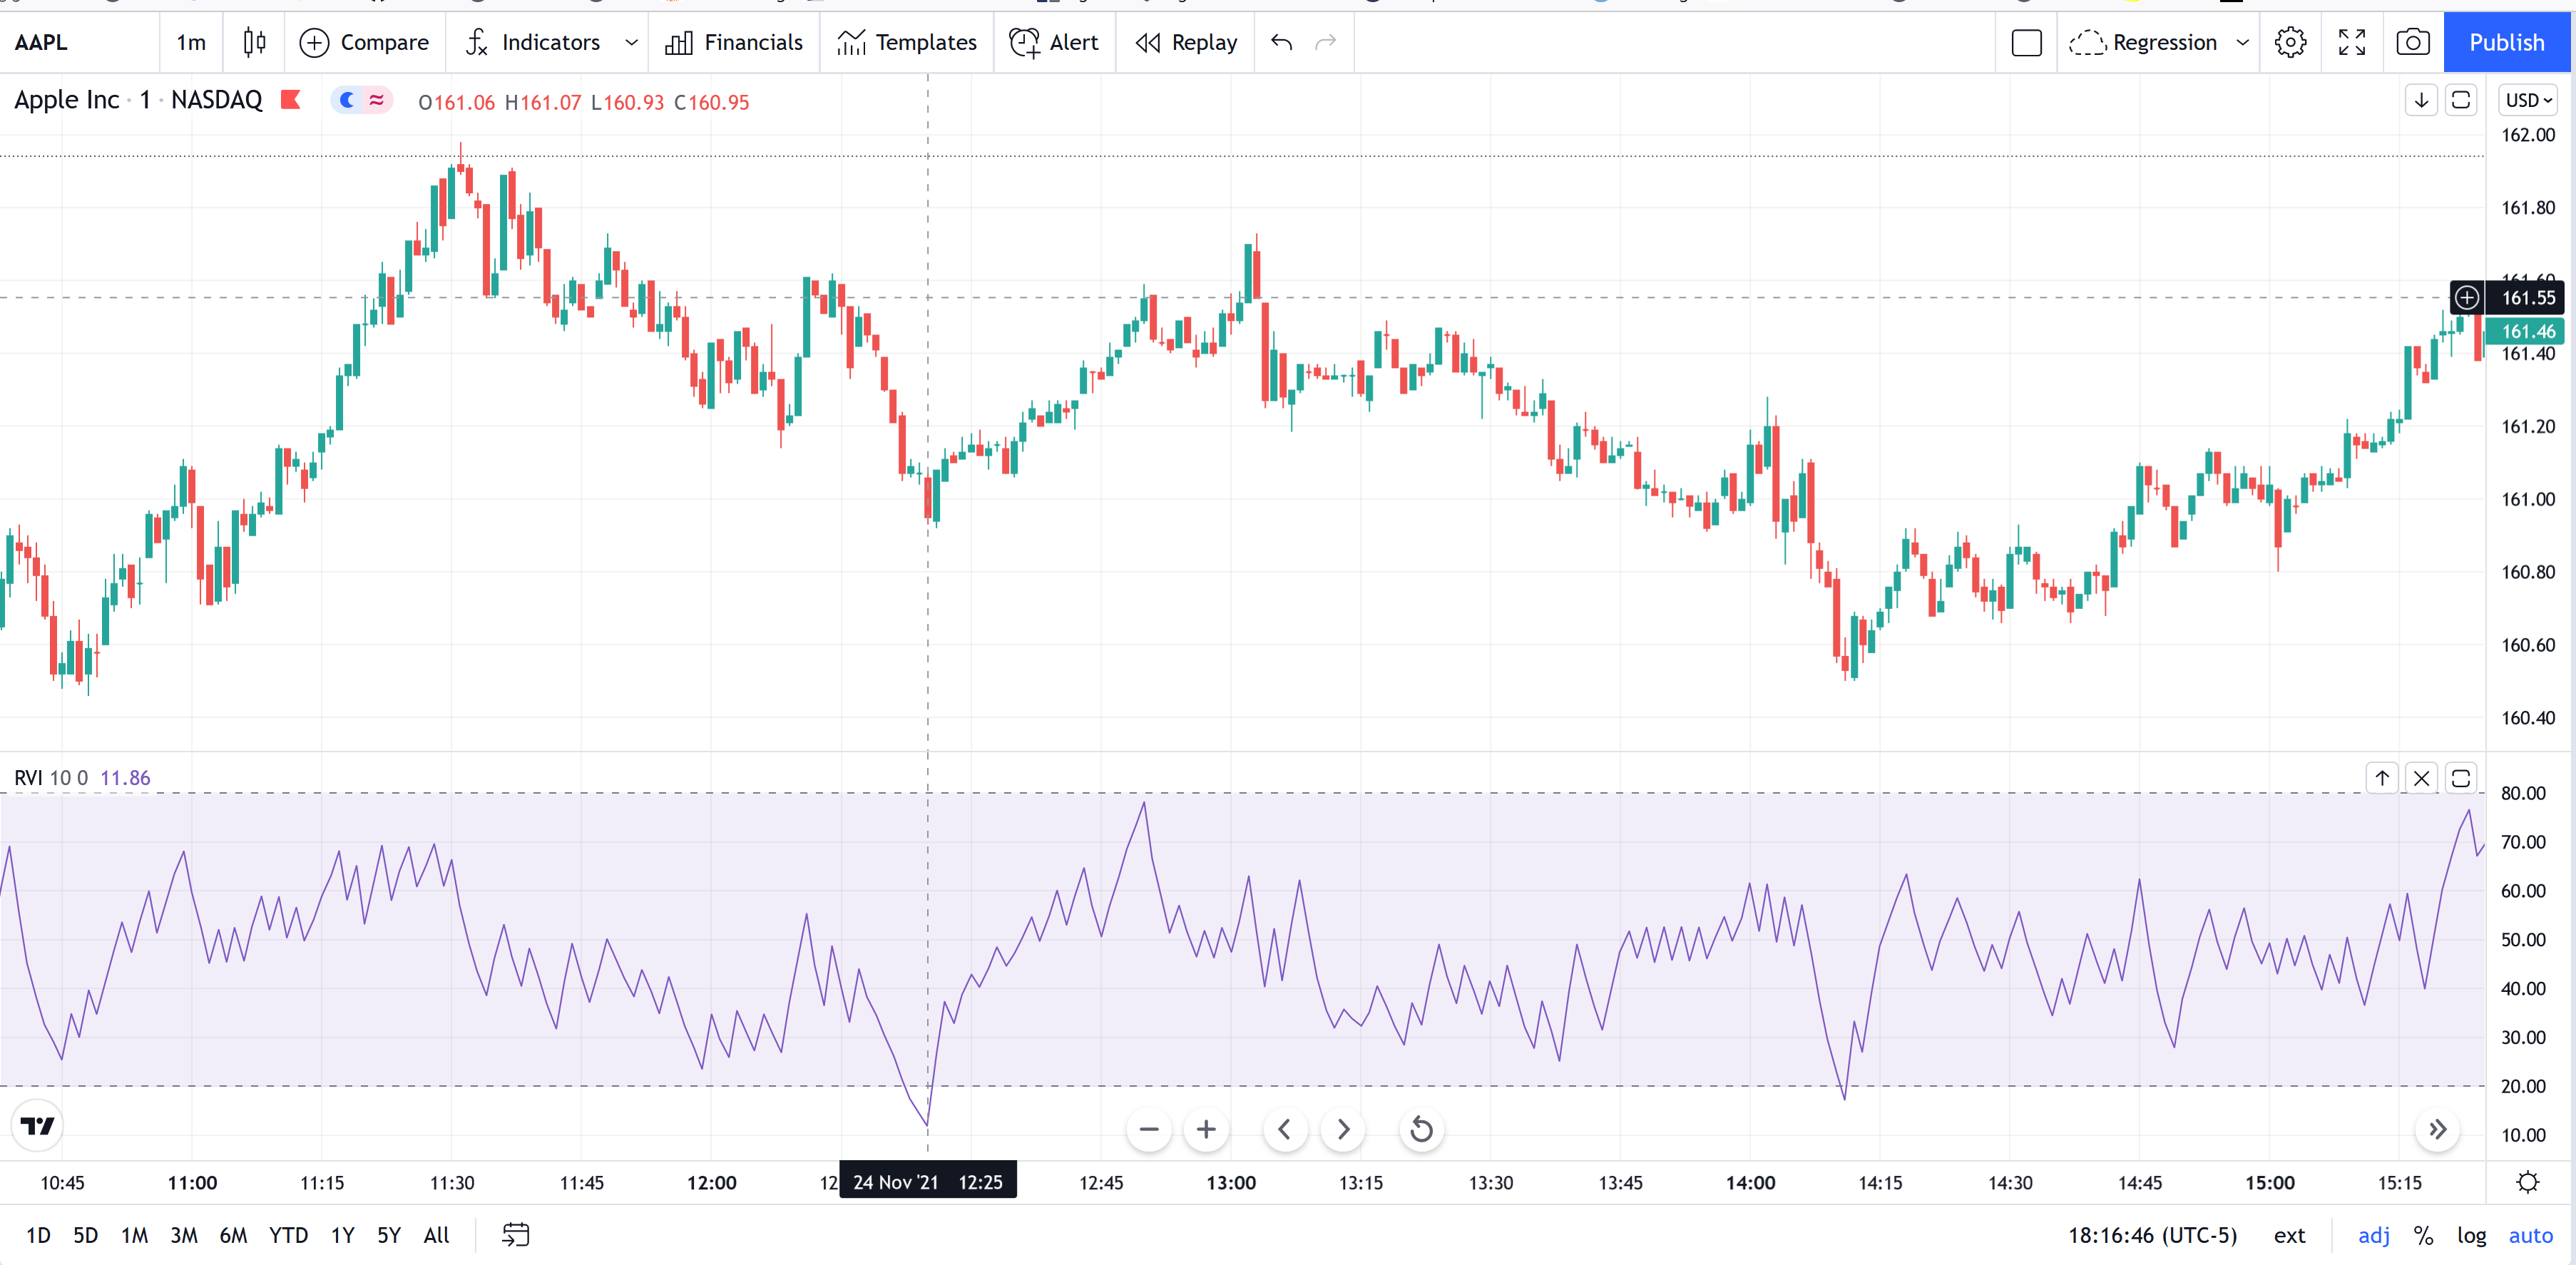Select the YTD date range
Viewport: 2576px width, 1265px height.
(x=288, y=1235)
